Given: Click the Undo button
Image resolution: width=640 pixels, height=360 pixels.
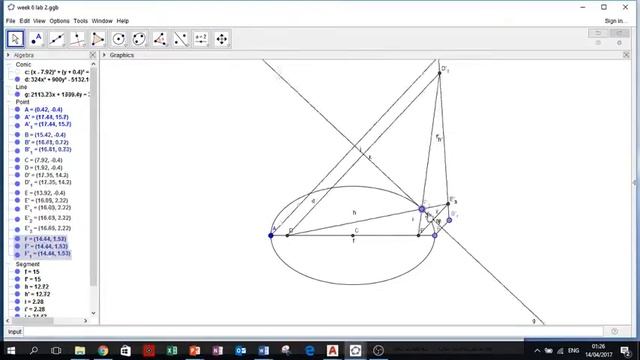Looking at the screenshot, I should pyautogui.click(x=598, y=33).
